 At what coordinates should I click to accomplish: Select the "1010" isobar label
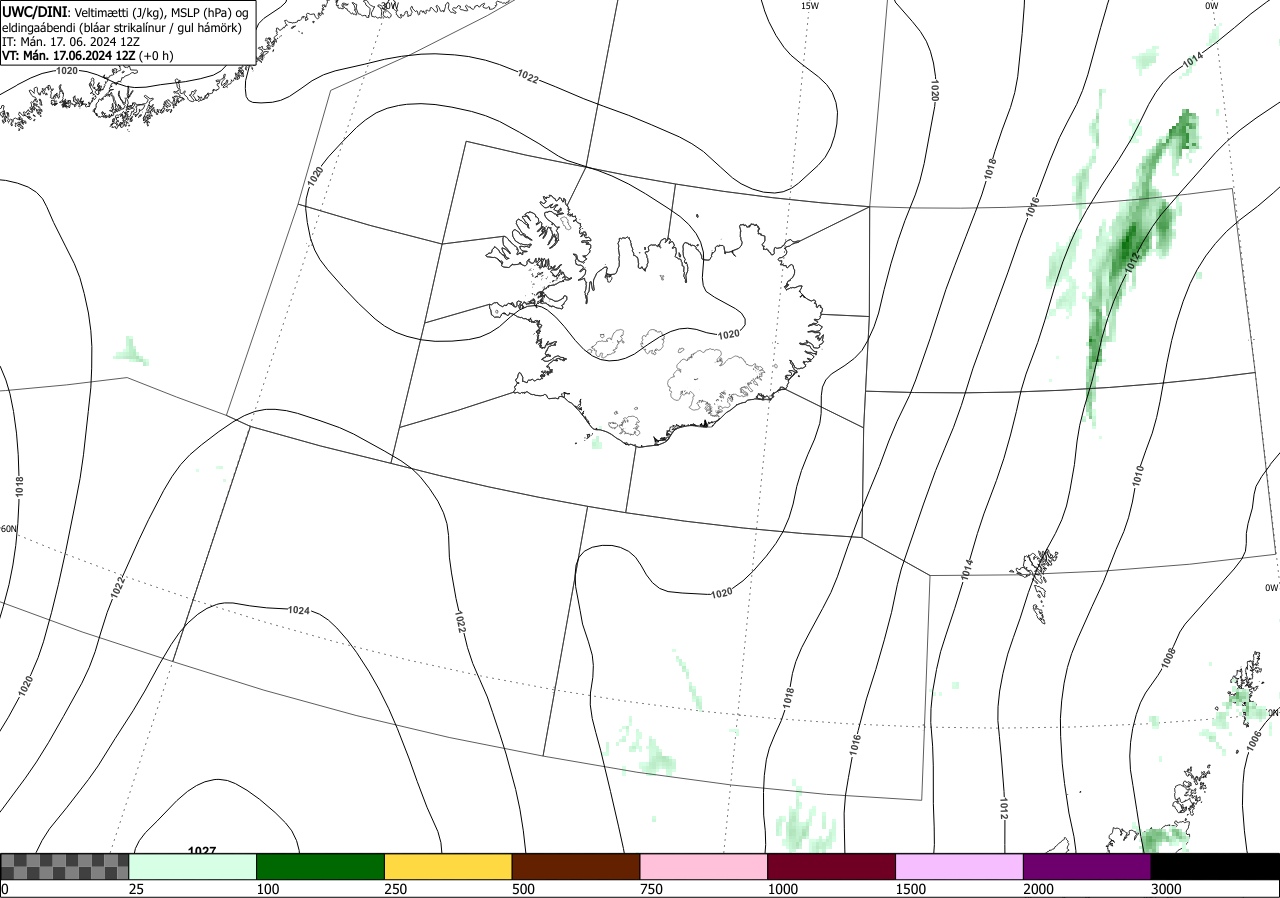tap(1138, 476)
